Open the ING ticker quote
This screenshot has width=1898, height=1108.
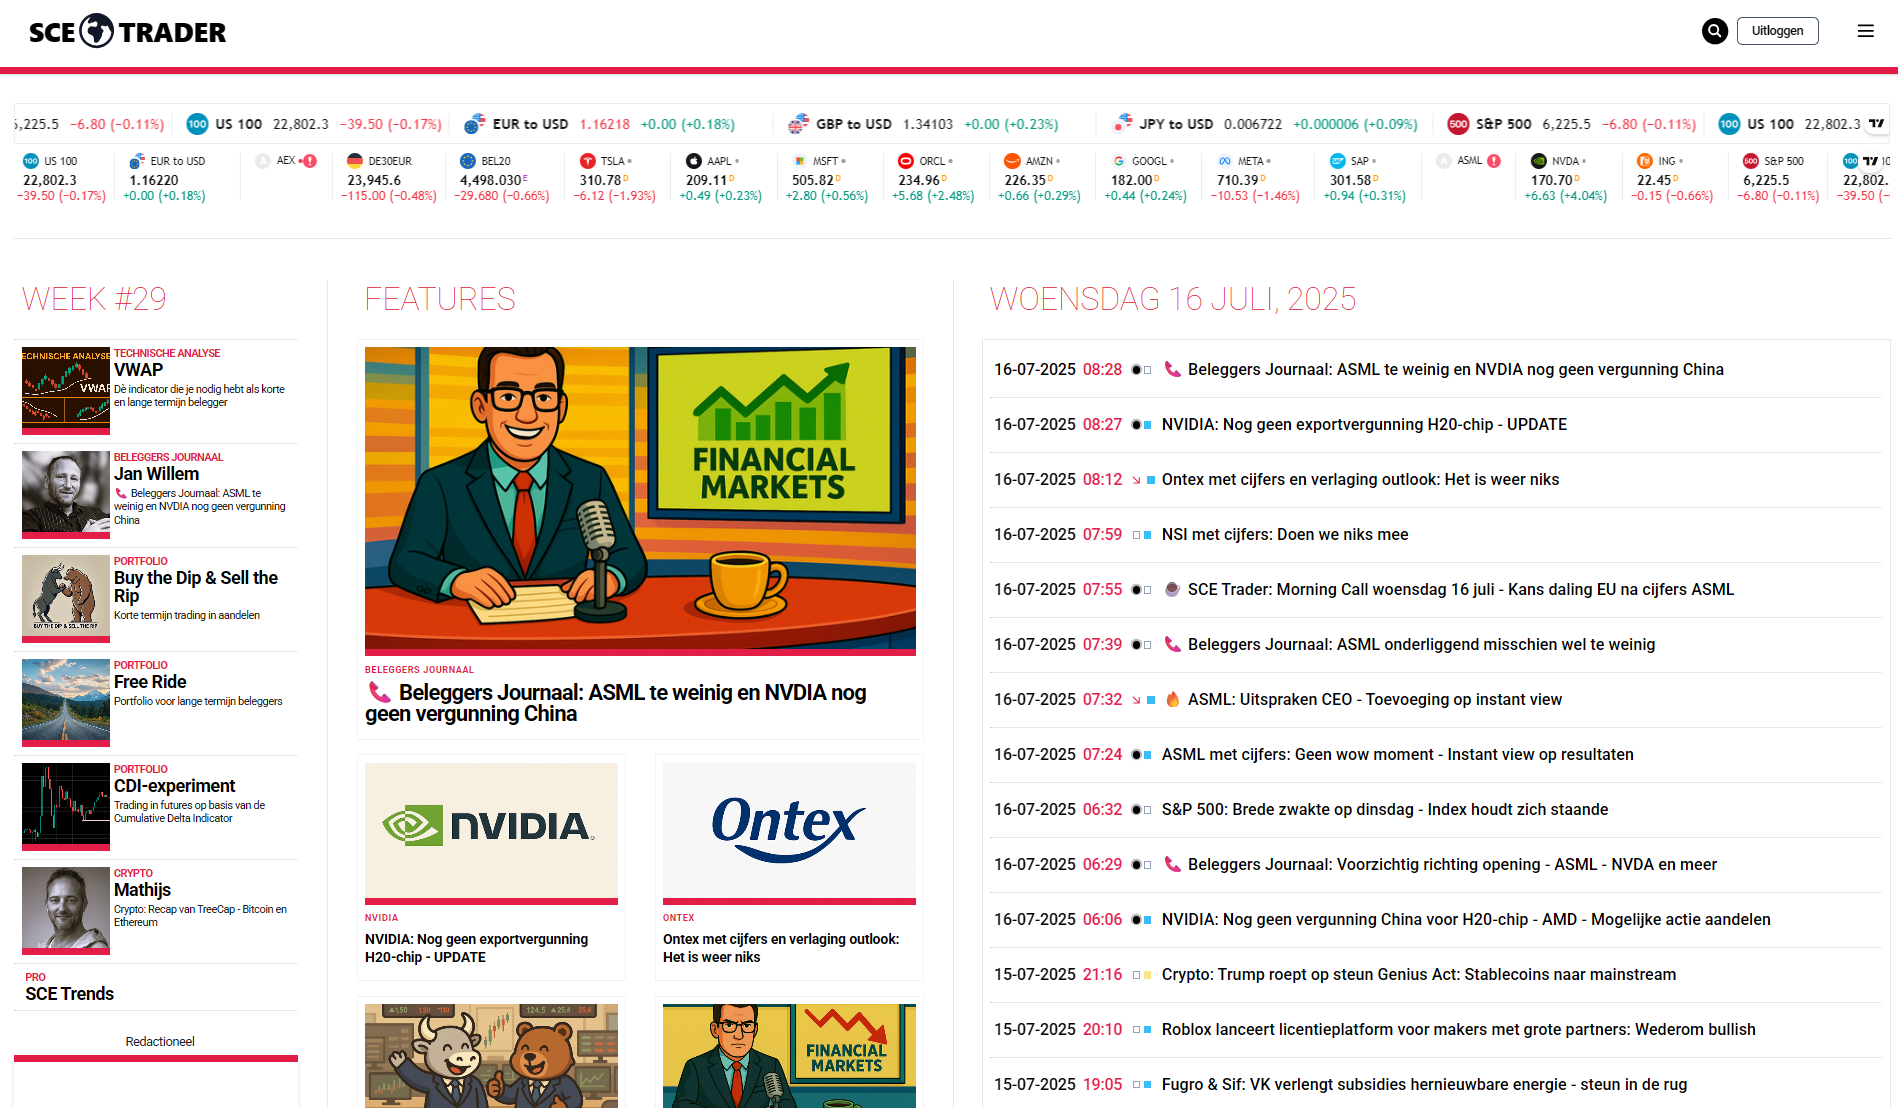[x=1672, y=179]
